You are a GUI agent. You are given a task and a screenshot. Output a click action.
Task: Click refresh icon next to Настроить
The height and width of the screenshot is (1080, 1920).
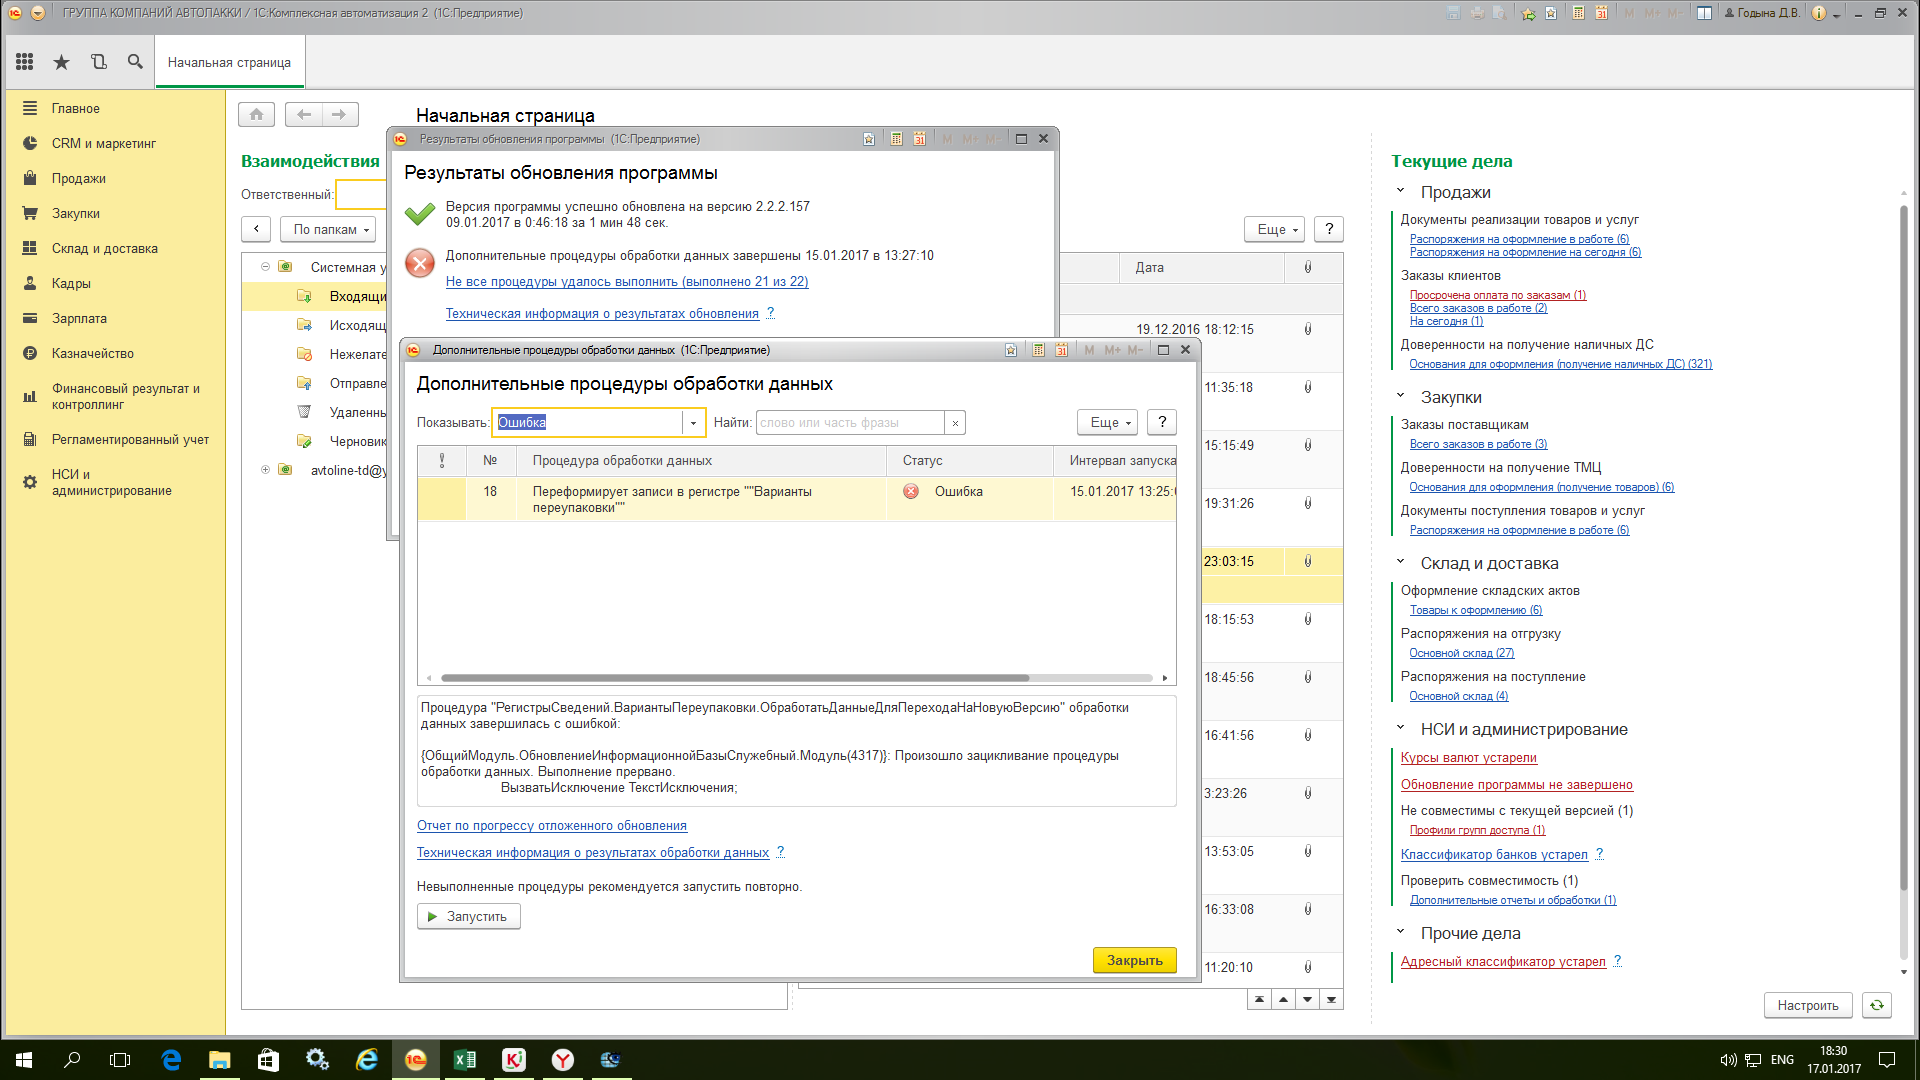pyautogui.click(x=1877, y=1005)
